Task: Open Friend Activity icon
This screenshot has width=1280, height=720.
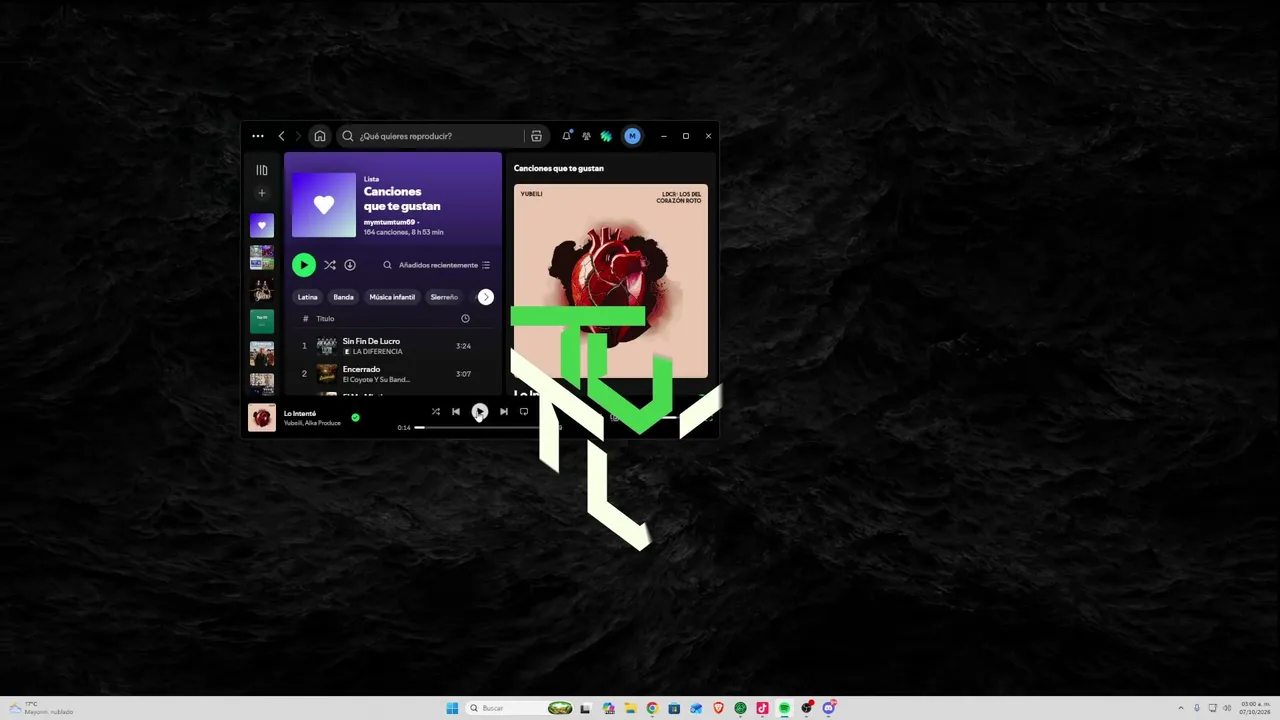Action: pyautogui.click(x=586, y=136)
